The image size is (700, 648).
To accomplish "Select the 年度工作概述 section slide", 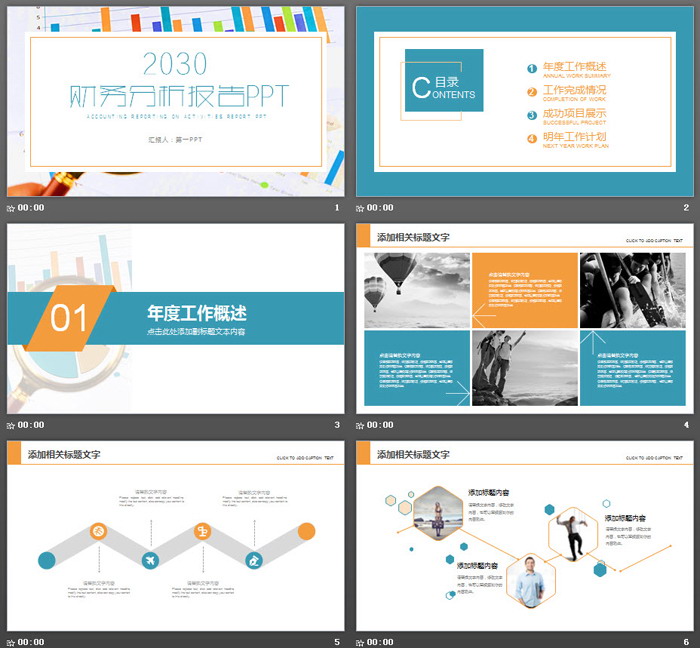I will (175, 317).
